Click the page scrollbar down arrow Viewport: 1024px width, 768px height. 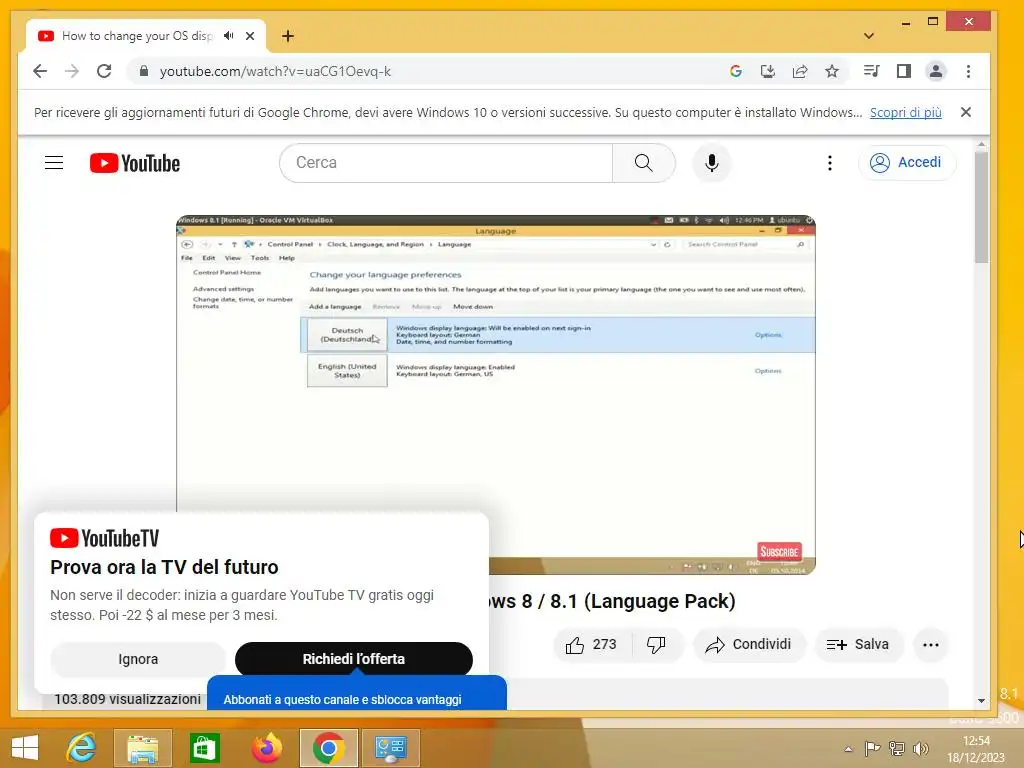point(981,701)
